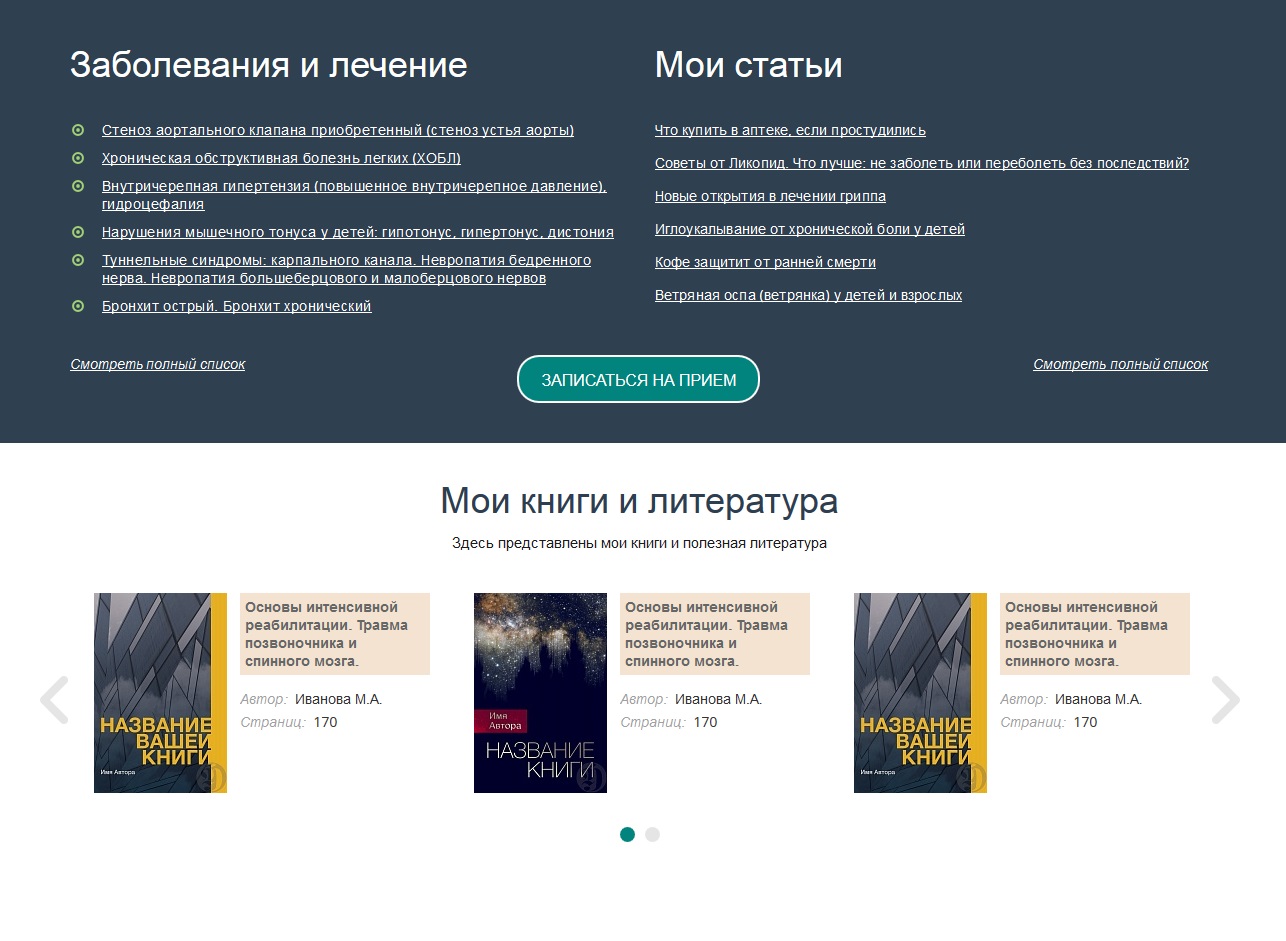Image resolution: width=1286 pixels, height=941 pixels.
Task: Open Что купить в аптеке article
Action: 790,130
